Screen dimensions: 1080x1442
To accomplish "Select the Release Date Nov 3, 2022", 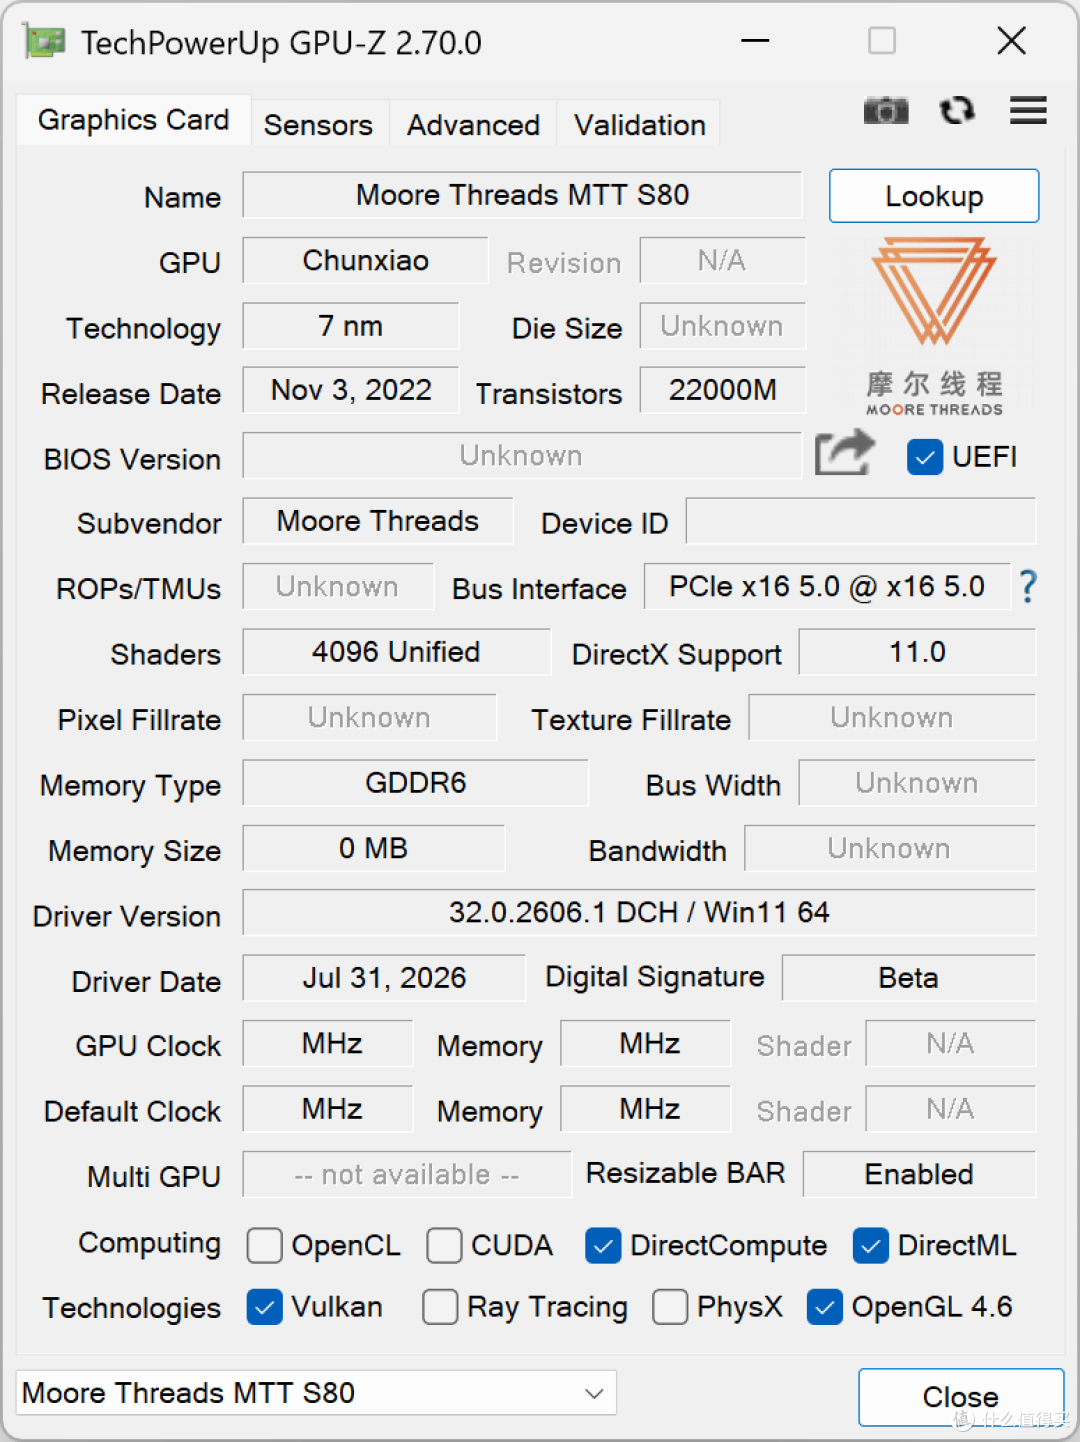I will point(350,390).
